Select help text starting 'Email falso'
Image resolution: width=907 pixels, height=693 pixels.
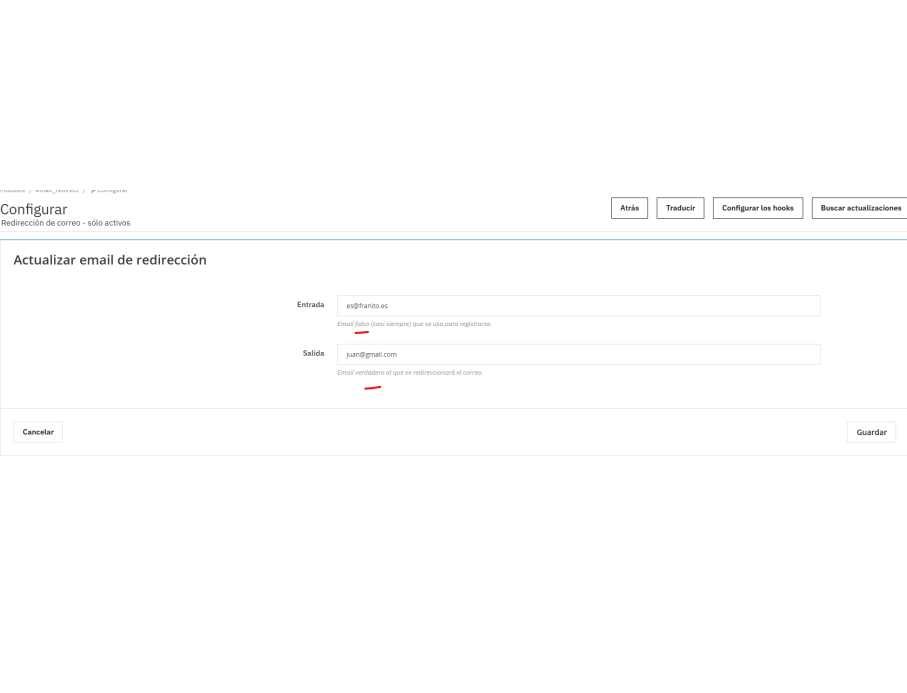[x=414, y=324]
